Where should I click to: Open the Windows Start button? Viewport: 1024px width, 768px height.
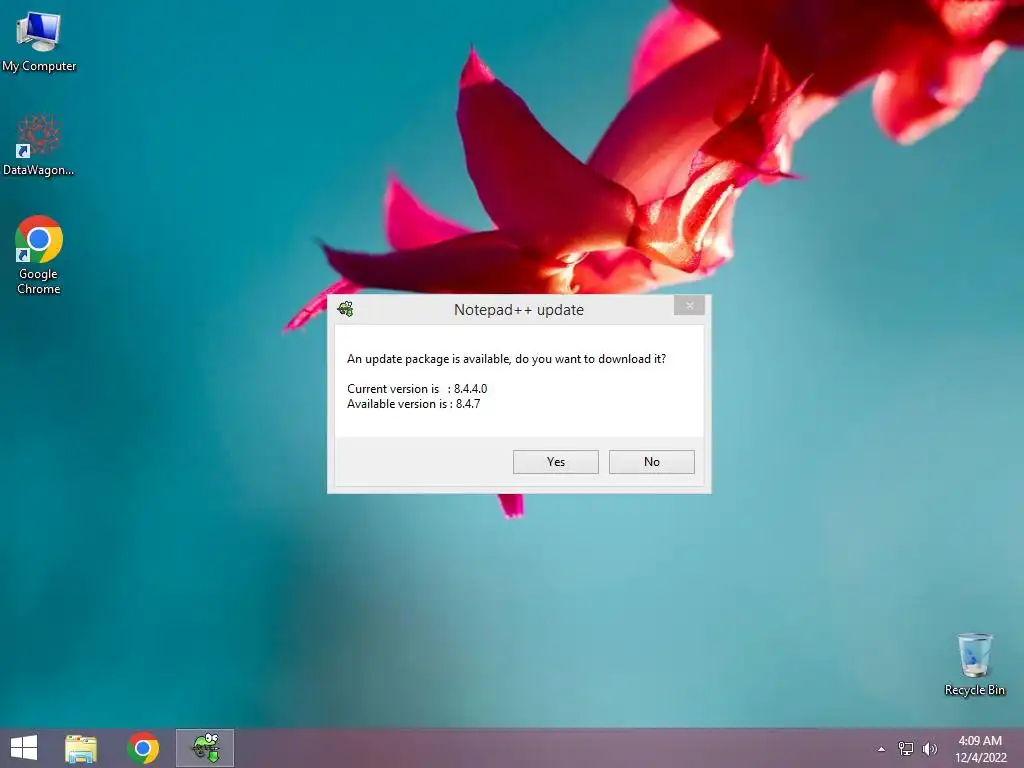click(24, 748)
